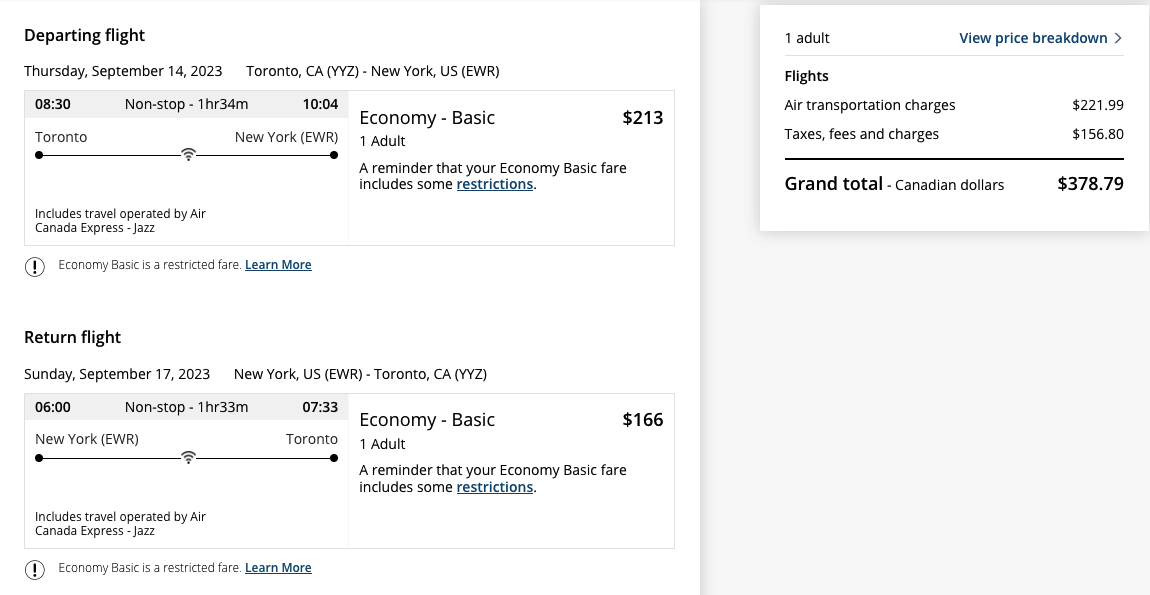Click the chevron next to View price breakdown
1150x595 pixels.
[1118, 38]
